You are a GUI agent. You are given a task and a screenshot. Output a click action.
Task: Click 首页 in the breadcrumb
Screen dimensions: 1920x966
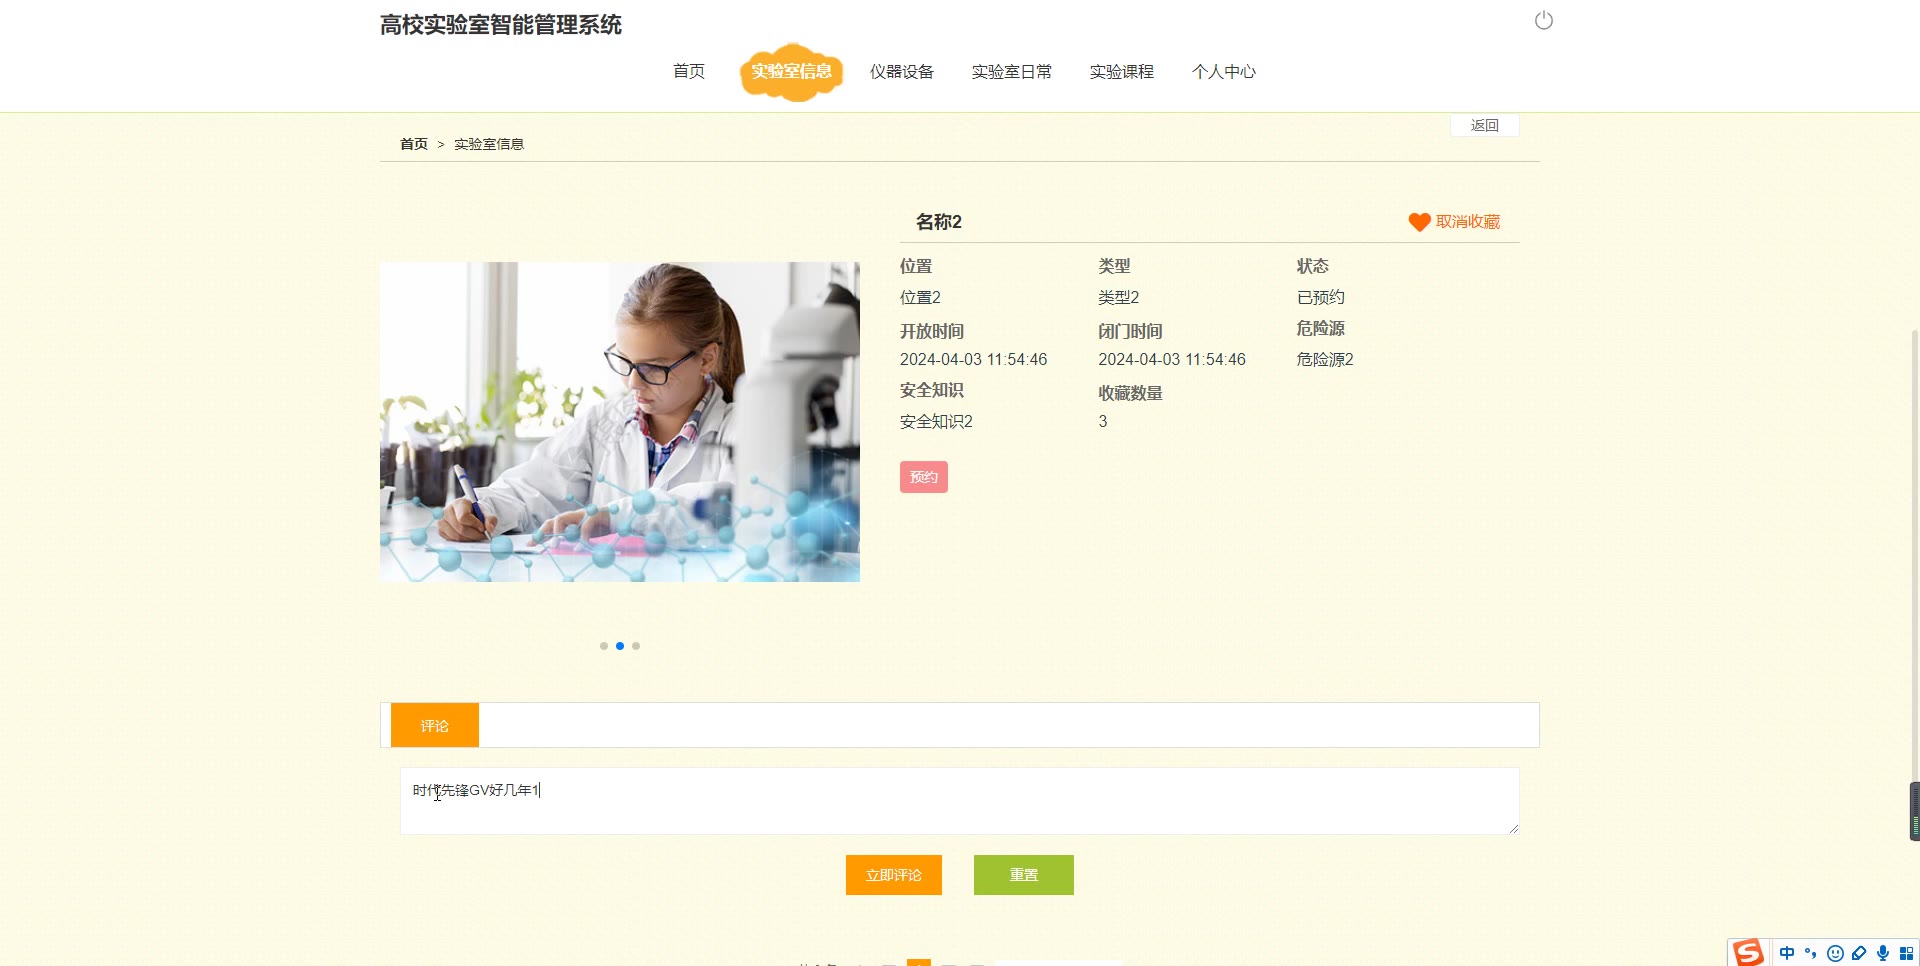(x=414, y=144)
